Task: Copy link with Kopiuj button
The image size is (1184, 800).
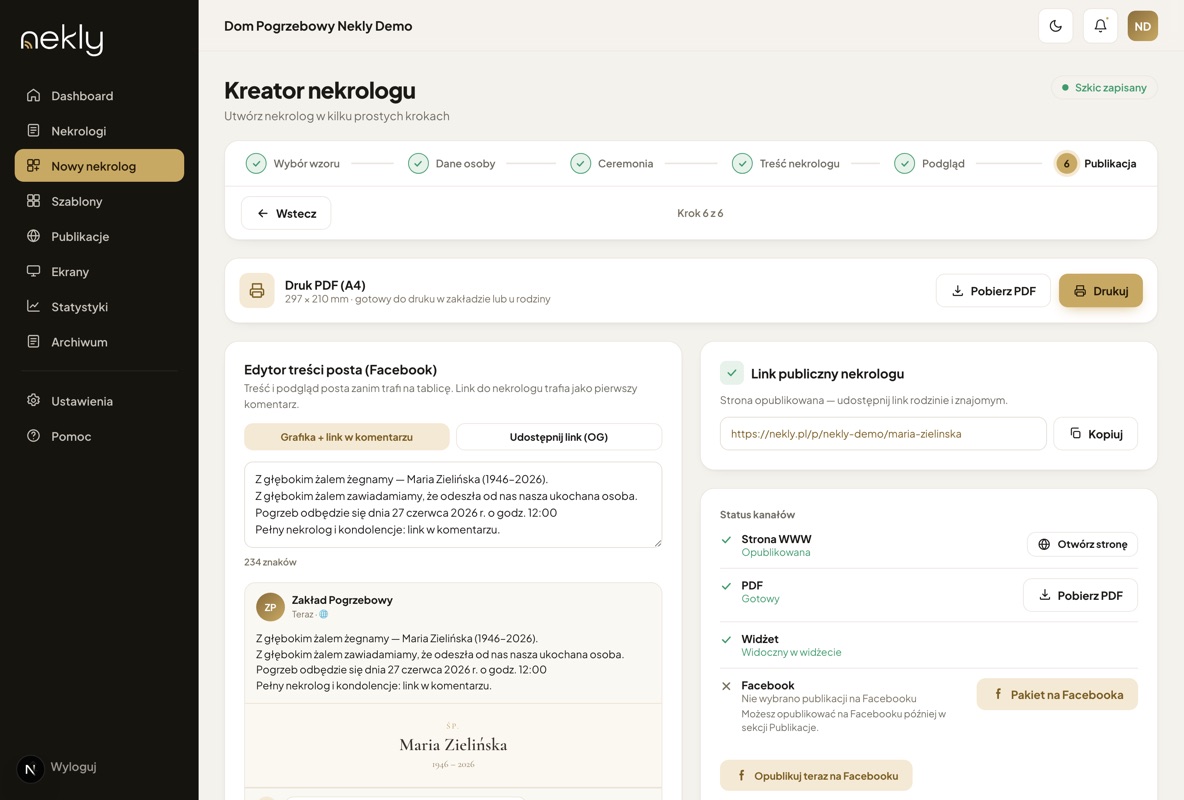Action: (1096, 434)
